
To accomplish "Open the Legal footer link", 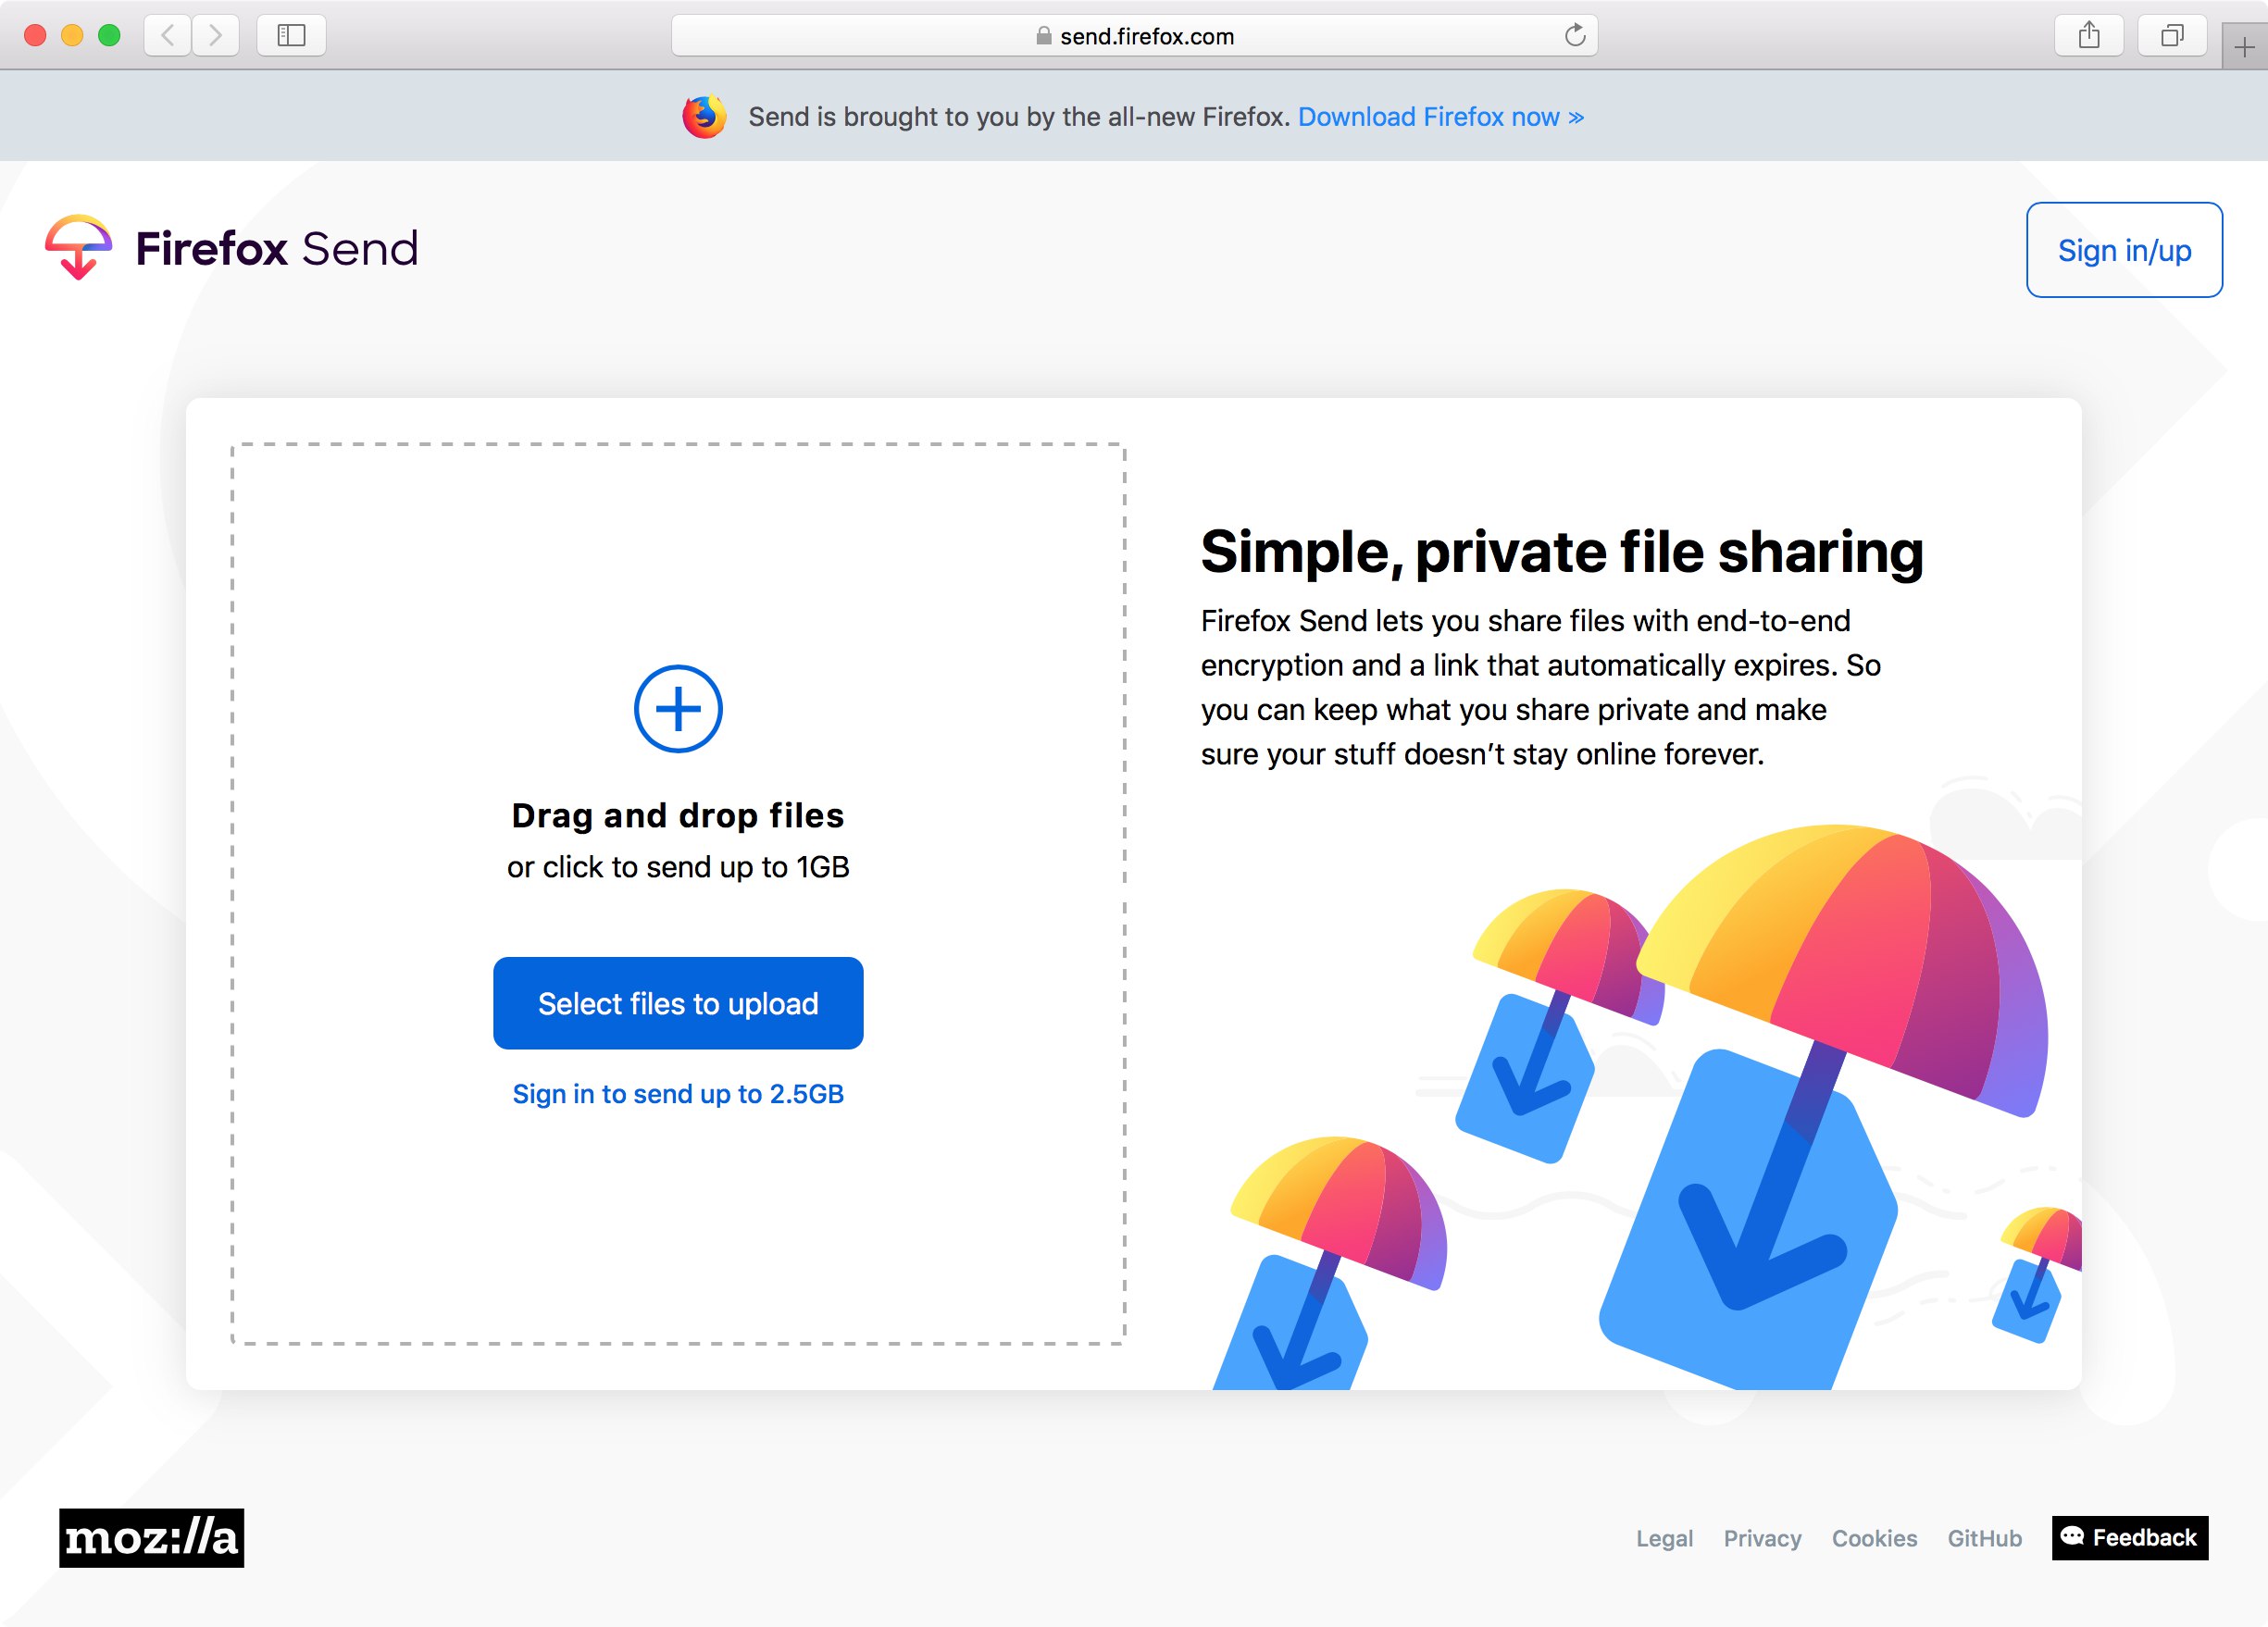I will click(1664, 1538).
